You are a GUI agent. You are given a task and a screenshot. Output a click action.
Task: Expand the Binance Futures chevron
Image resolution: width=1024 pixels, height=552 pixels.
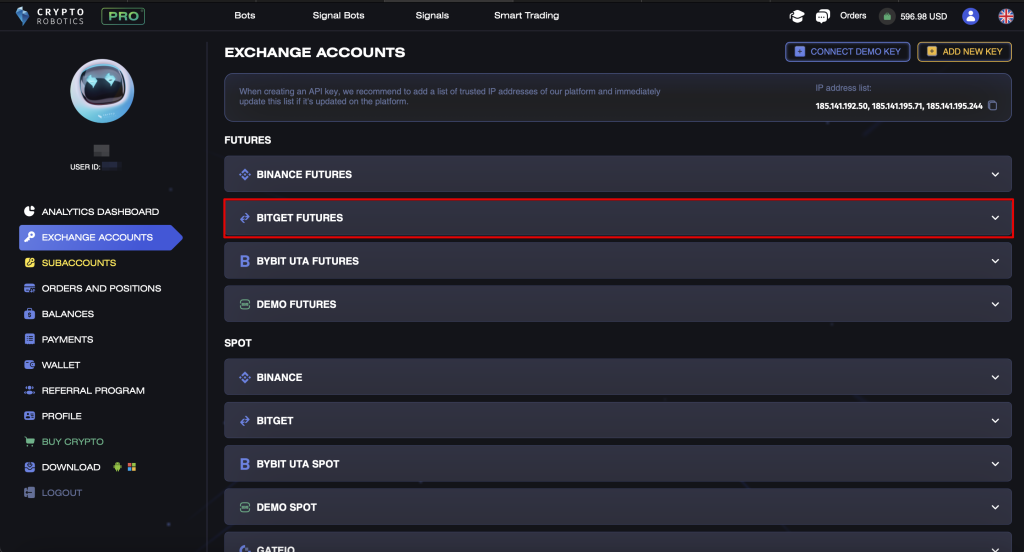click(995, 174)
